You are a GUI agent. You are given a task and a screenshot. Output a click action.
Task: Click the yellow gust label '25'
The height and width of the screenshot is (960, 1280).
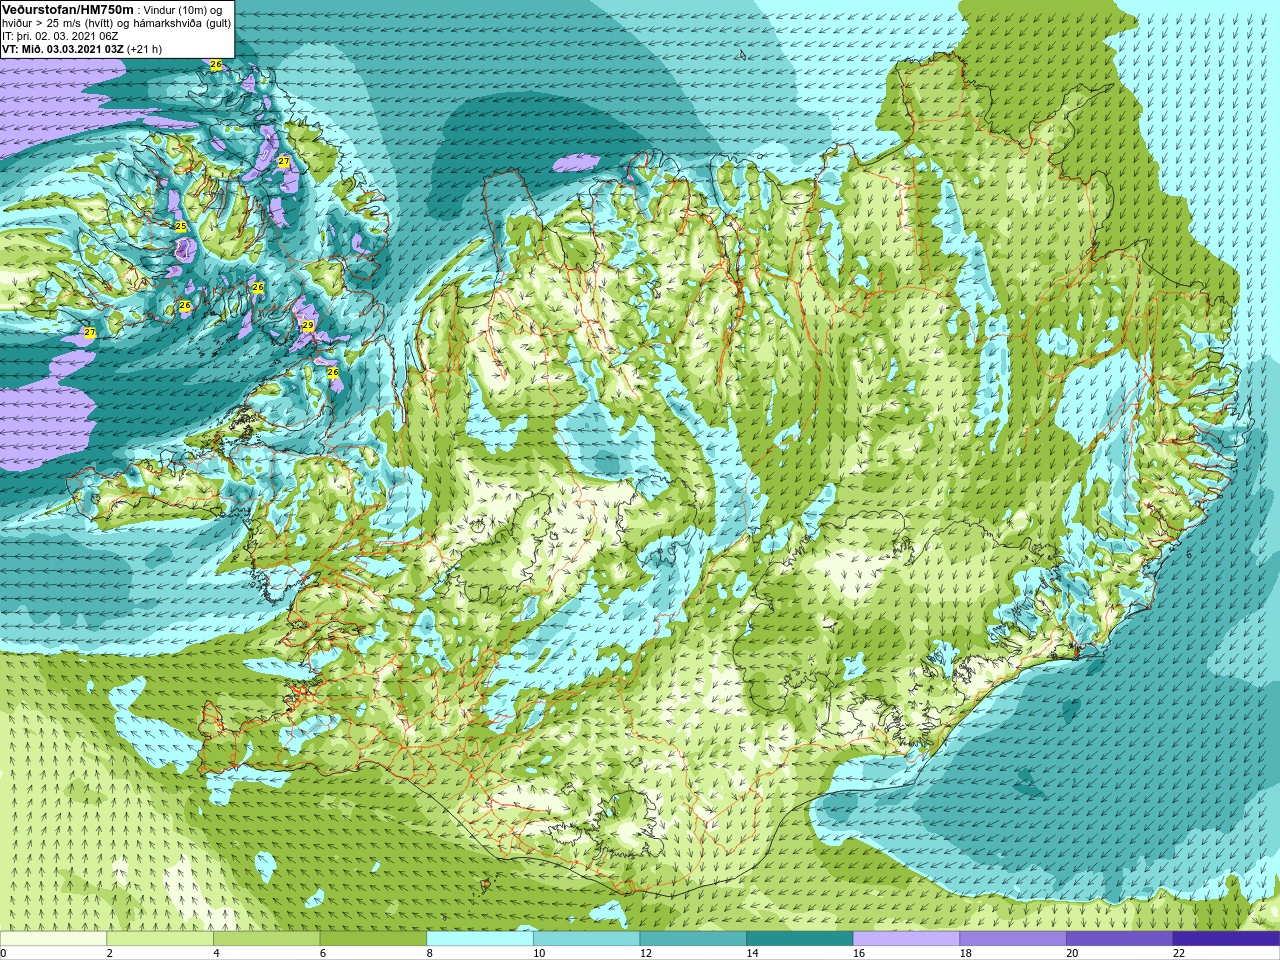coord(181,227)
